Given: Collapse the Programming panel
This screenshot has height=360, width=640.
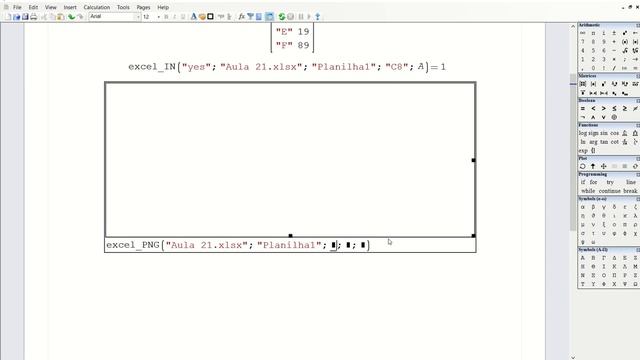Looking at the screenshot, I should [x=638, y=174].
